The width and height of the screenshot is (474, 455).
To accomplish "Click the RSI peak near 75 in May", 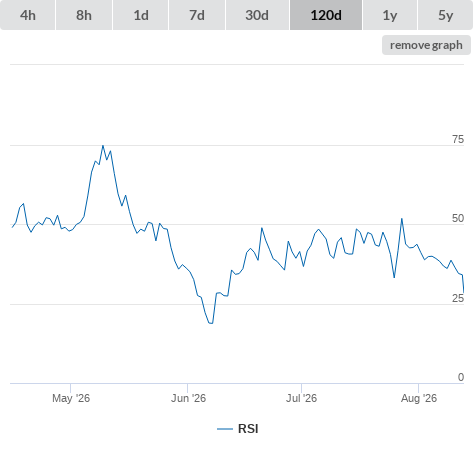I will [x=103, y=146].
